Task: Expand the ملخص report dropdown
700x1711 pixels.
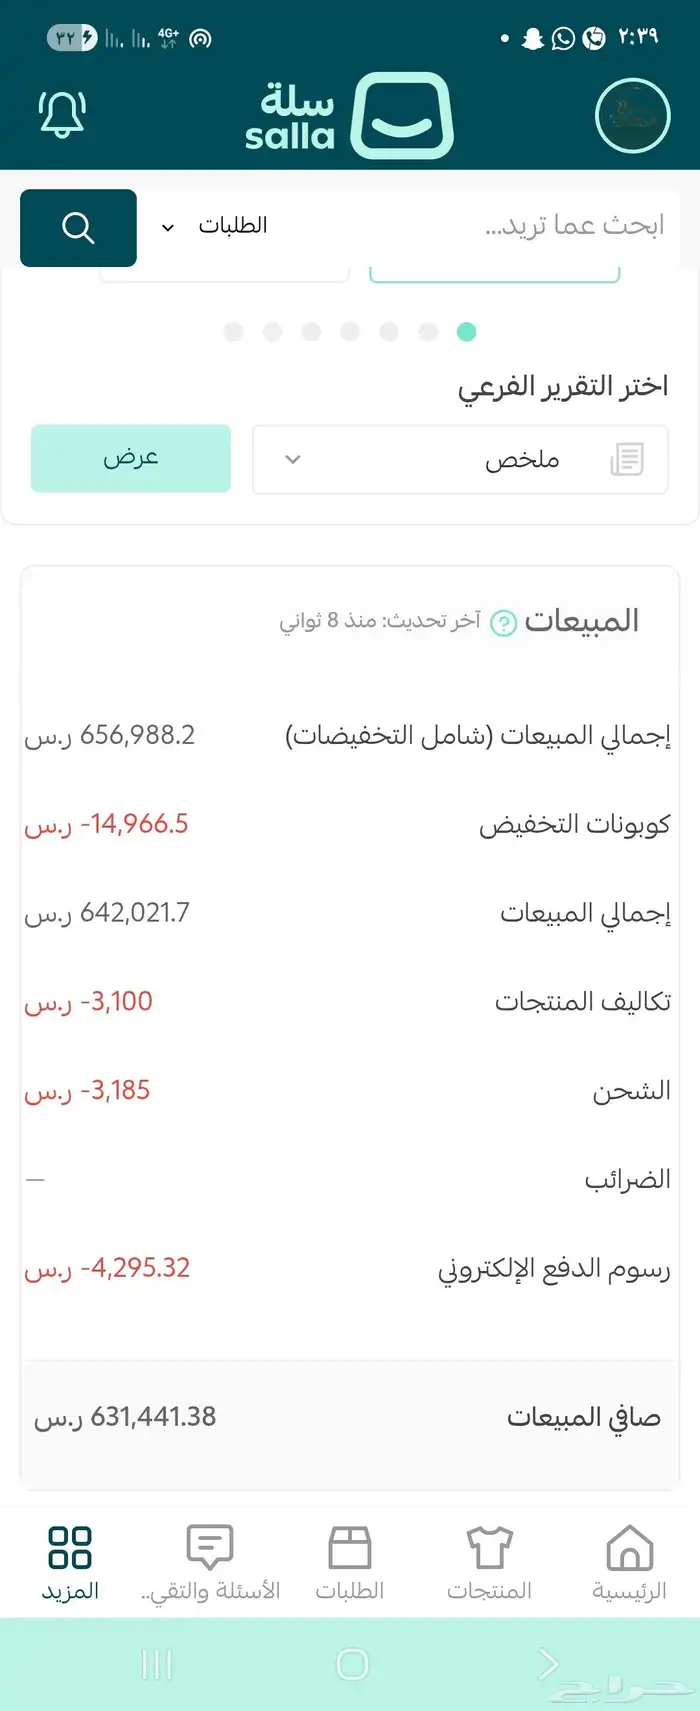Action: 293,460
